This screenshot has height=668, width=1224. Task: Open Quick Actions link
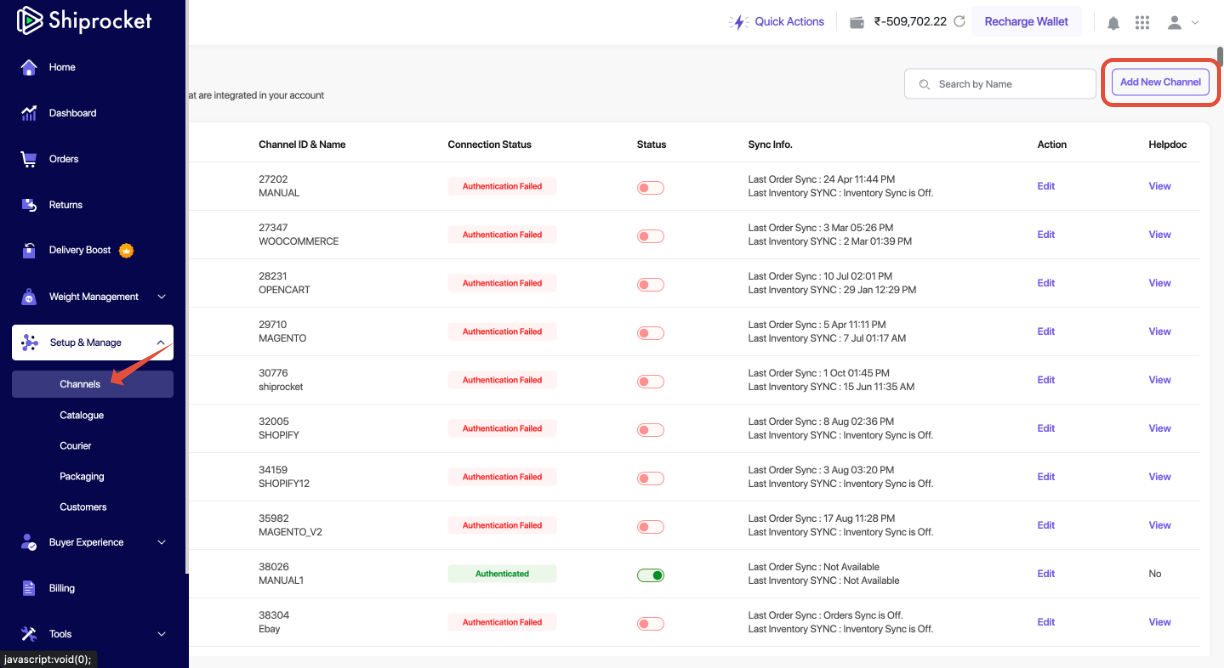coord(789,22)
